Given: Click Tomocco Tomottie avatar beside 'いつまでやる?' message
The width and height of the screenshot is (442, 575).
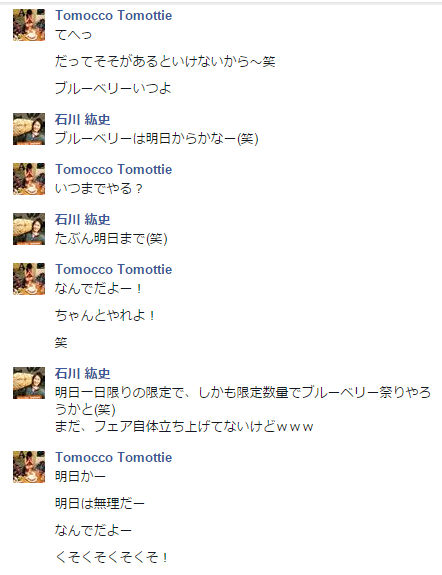Looking at the screenshot, I should click(x=29, y=179).
